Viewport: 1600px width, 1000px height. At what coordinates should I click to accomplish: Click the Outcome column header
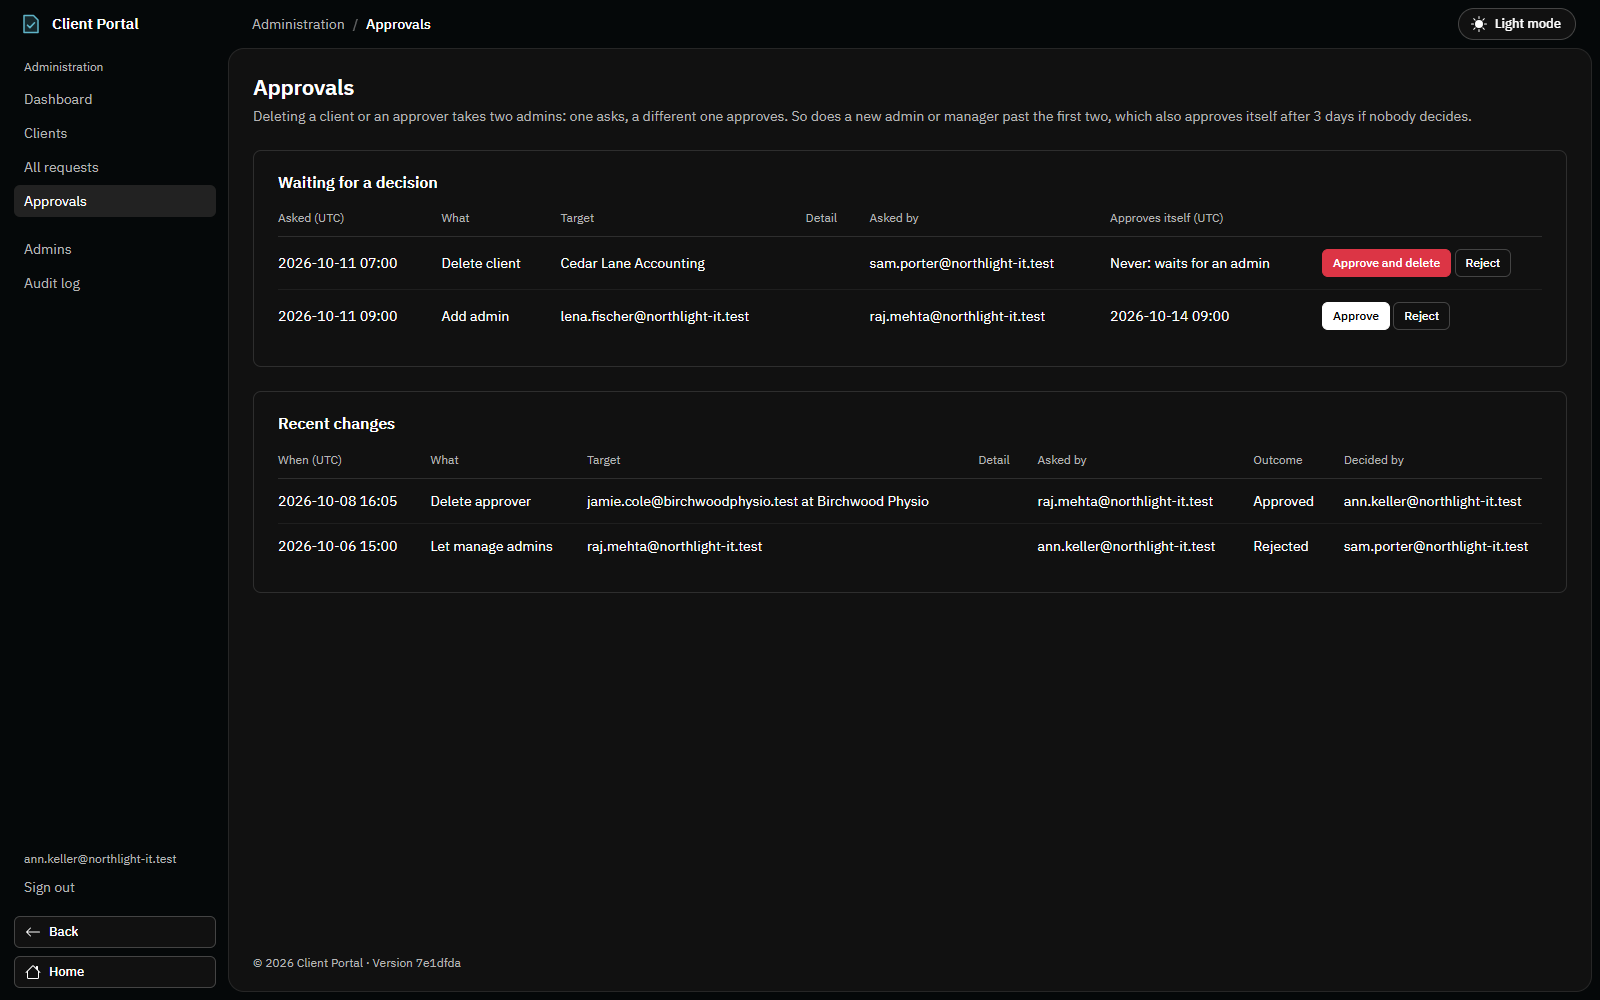pyautogui.click(x=1277, y=460)
